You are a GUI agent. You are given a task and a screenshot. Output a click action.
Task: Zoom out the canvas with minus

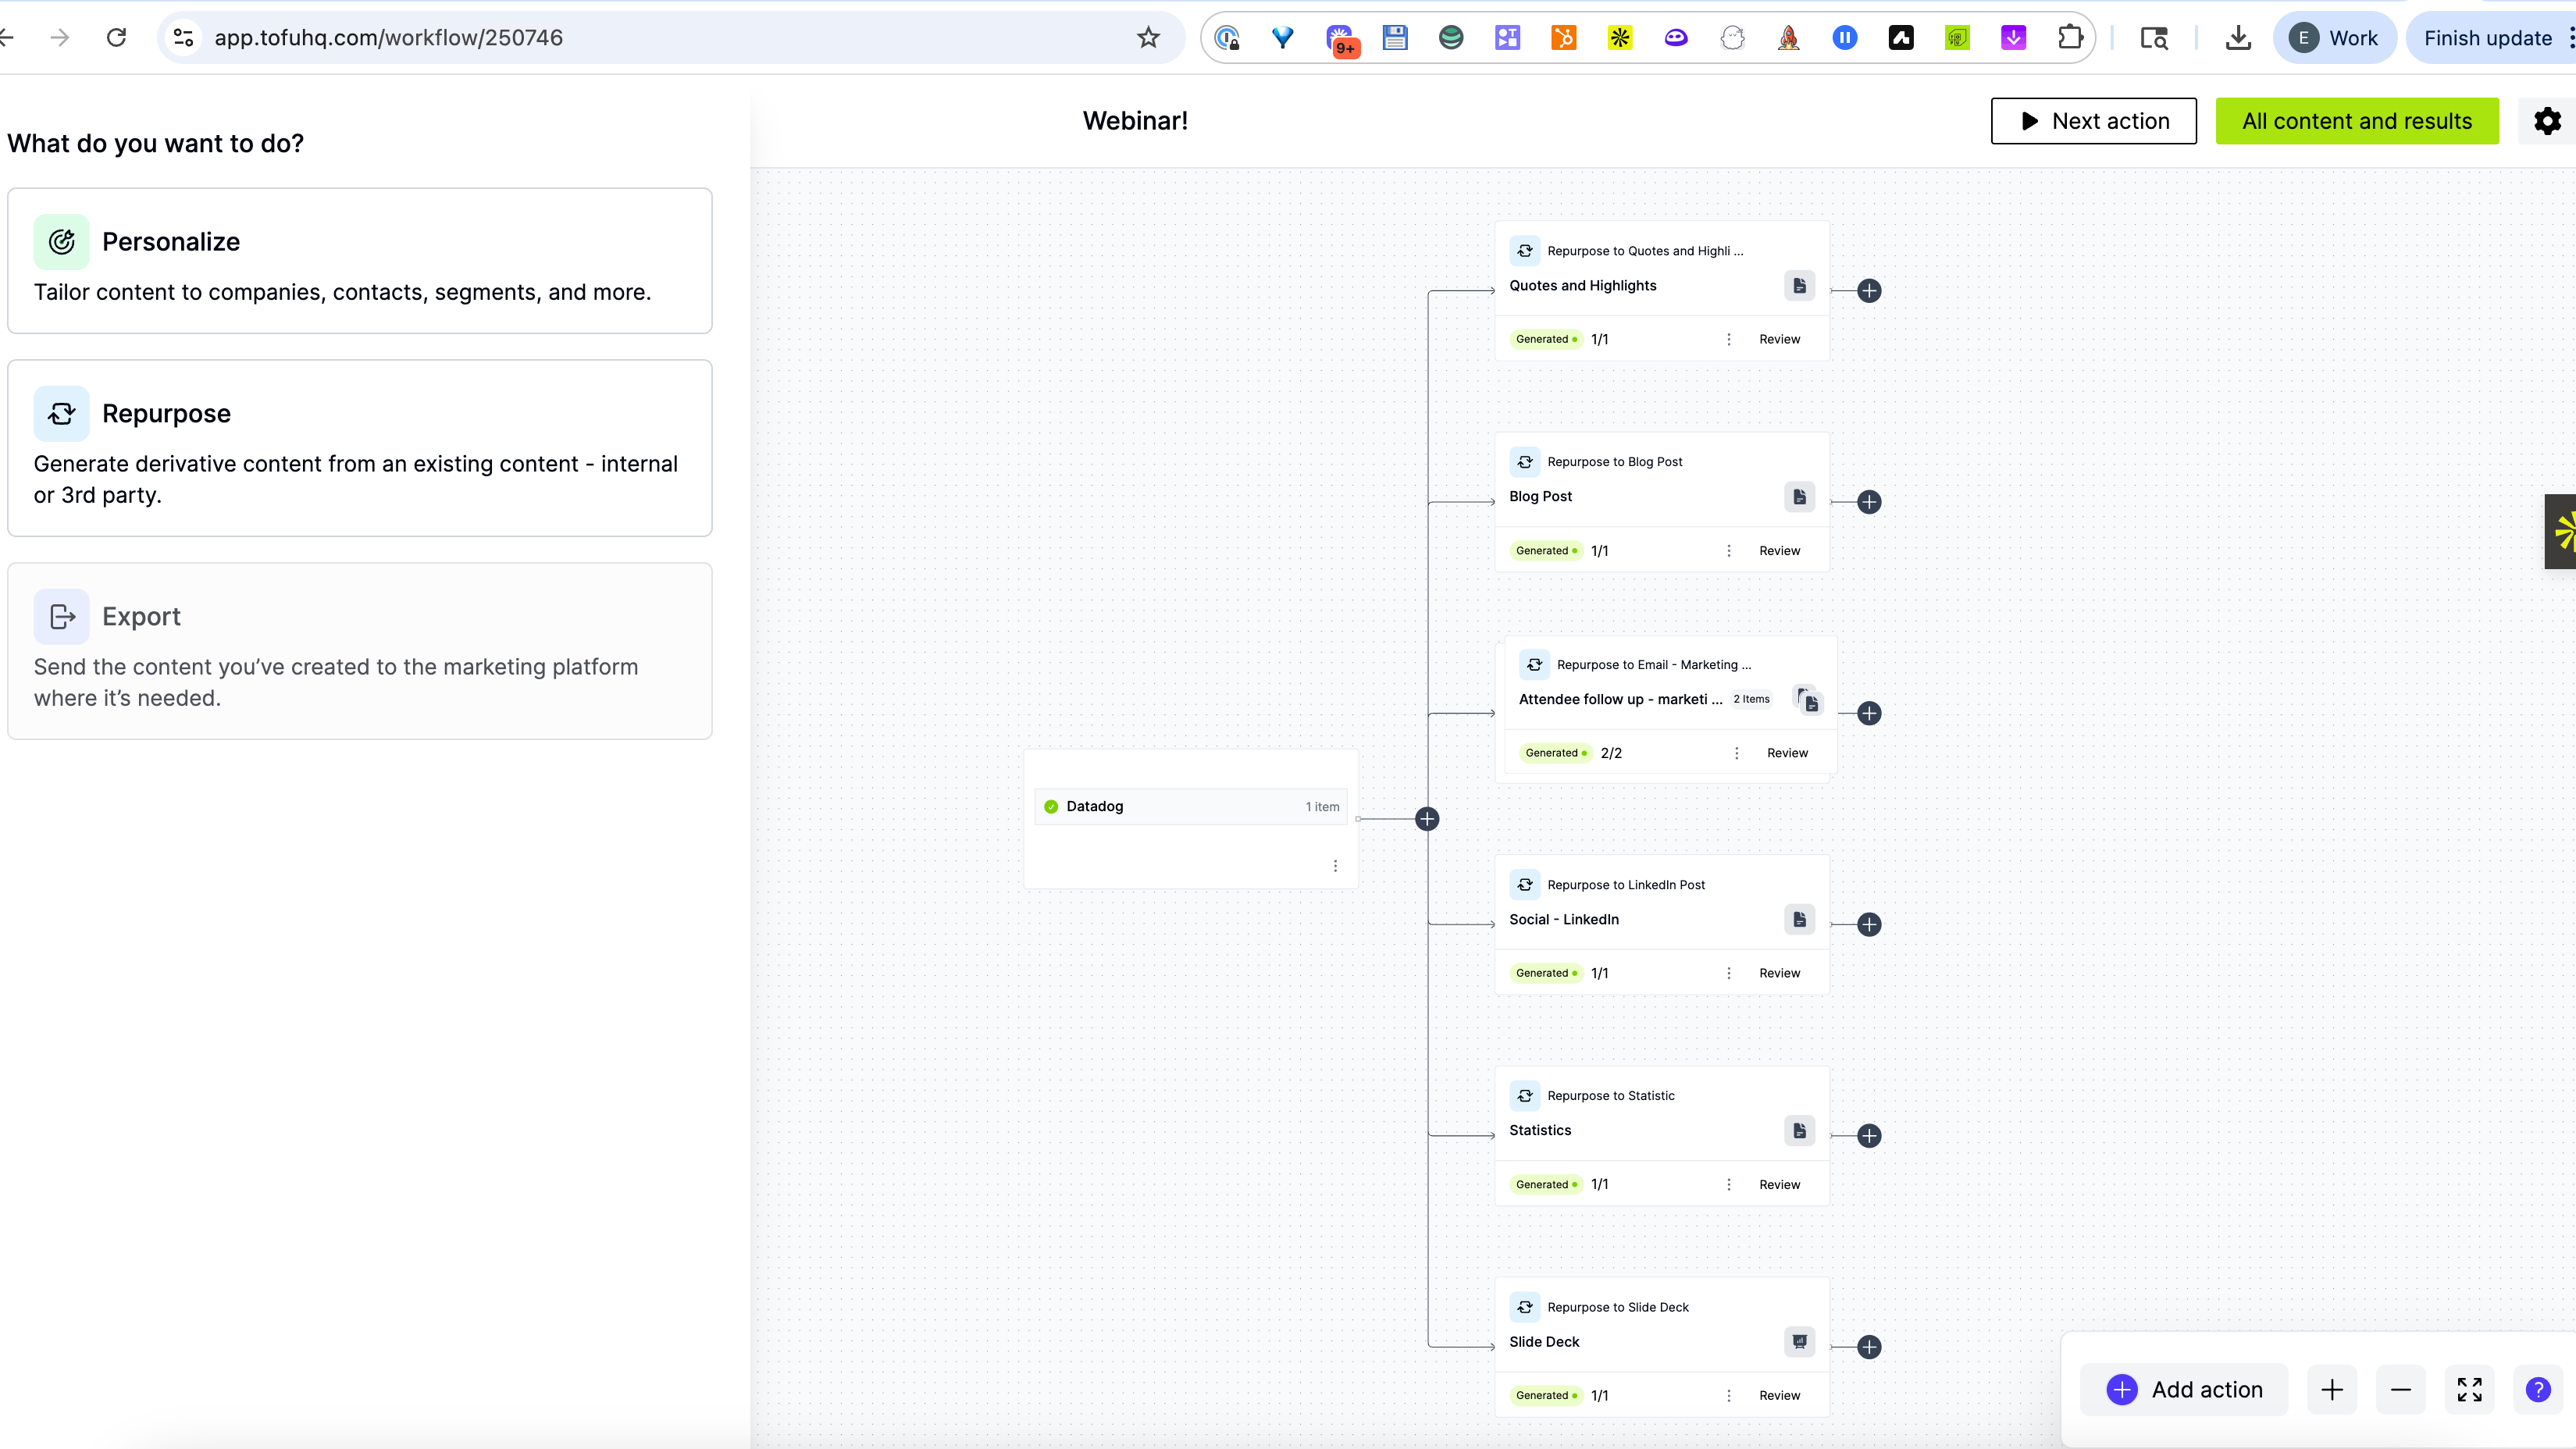2400,1389
